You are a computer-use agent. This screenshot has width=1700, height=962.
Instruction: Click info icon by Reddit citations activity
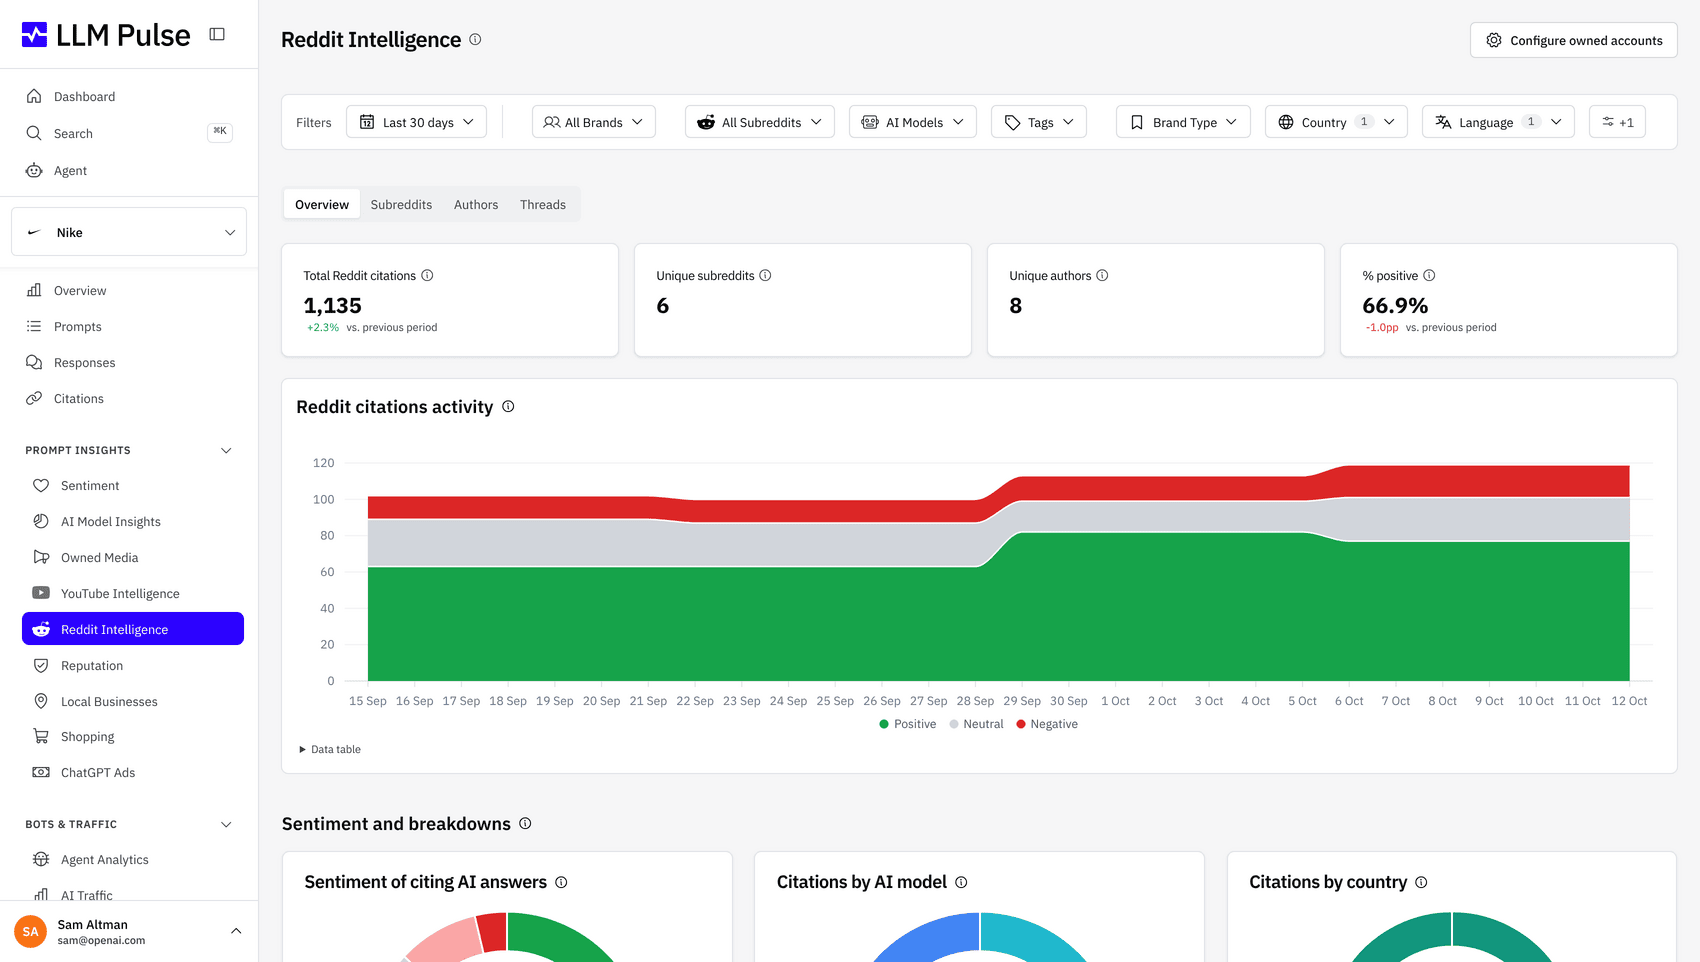pos(508,406)
